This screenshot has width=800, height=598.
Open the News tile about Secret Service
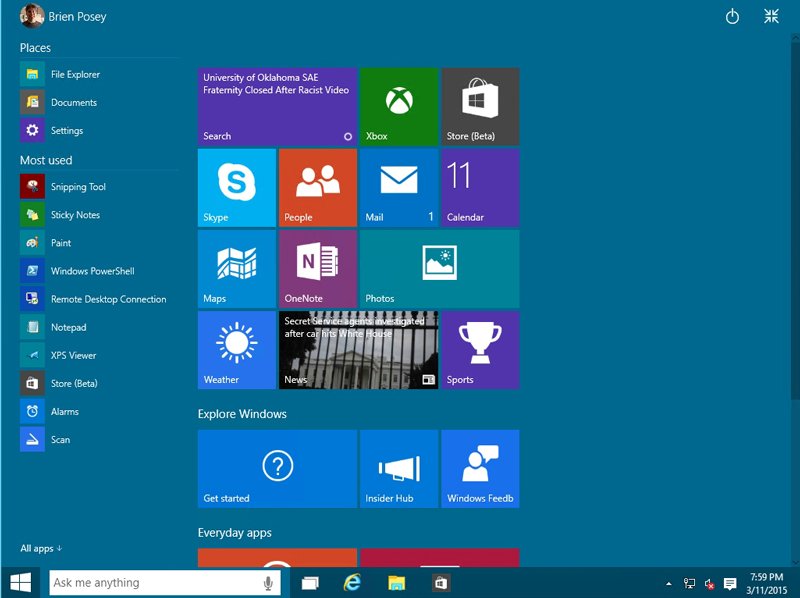tap(359, 350)
